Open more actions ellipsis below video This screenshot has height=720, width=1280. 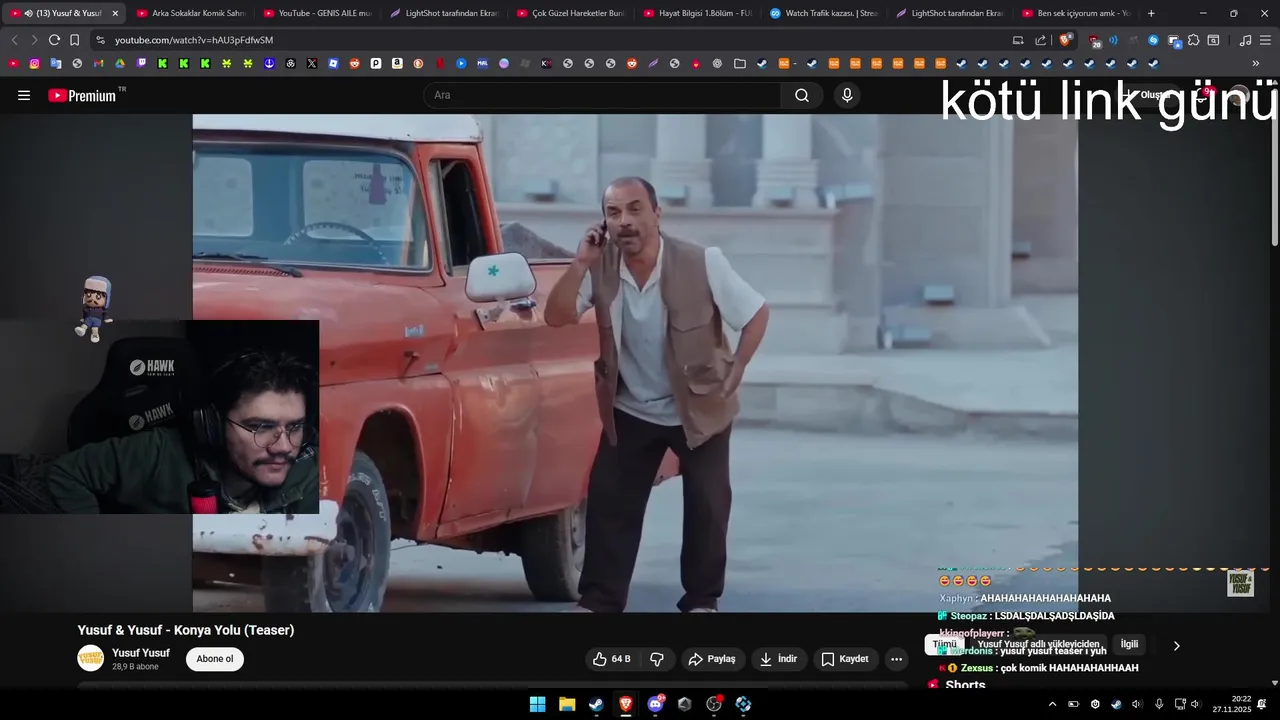click(896, 659)
